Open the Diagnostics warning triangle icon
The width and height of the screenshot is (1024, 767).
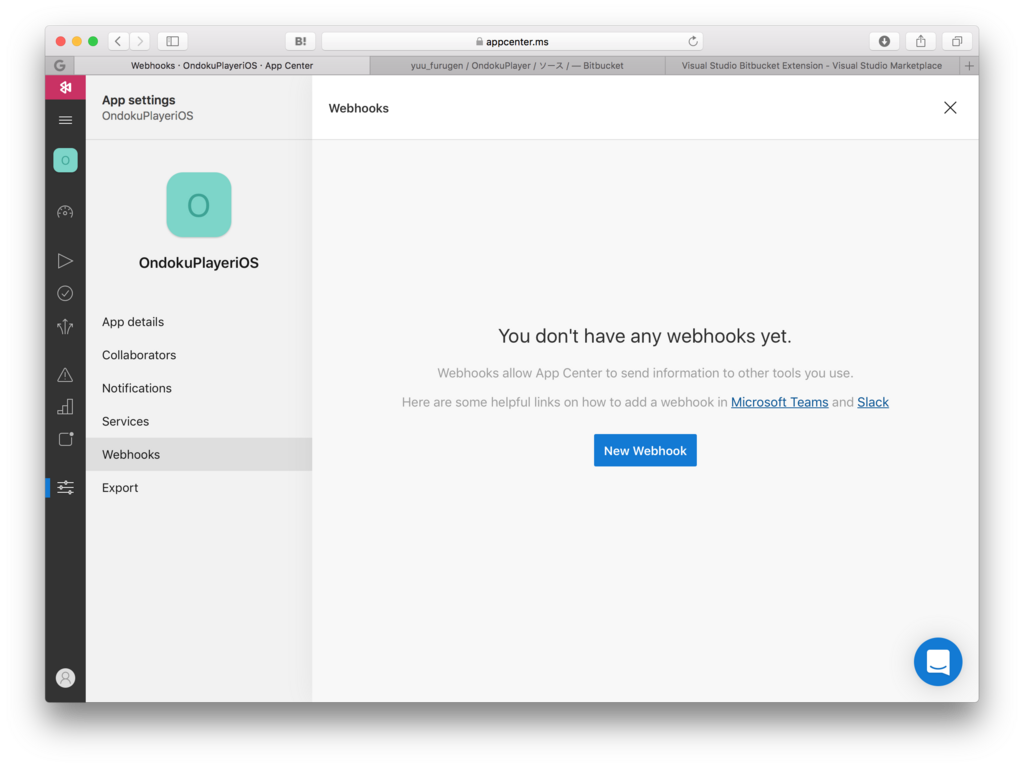65,374
